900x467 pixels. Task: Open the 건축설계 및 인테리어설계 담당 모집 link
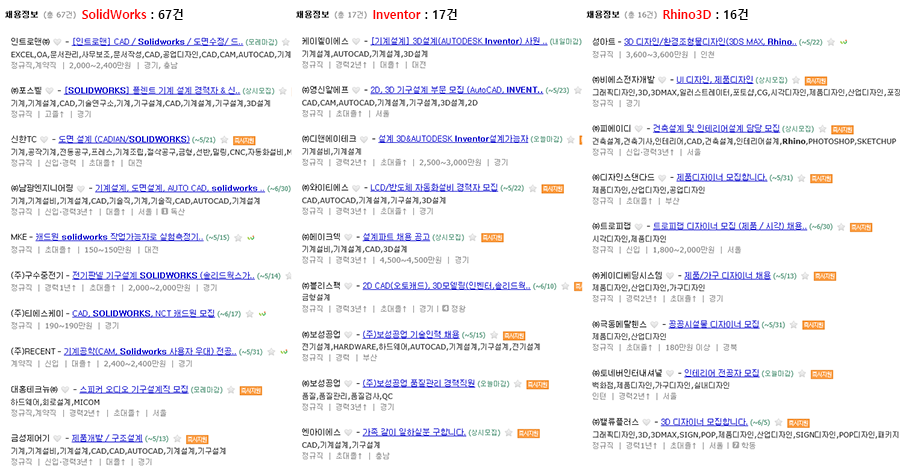(716, 129)
